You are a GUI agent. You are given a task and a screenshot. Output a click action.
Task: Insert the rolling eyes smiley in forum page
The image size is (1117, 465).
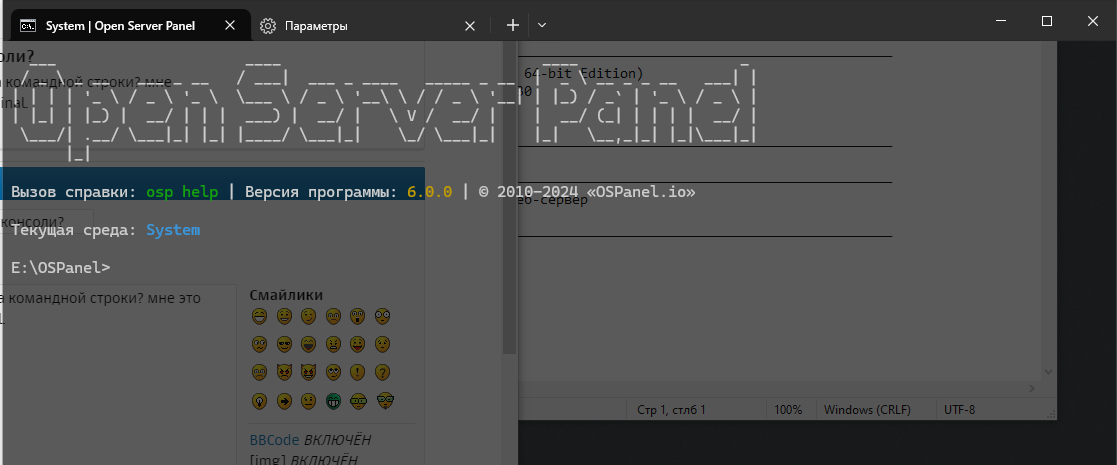click(x=333, y=372)
